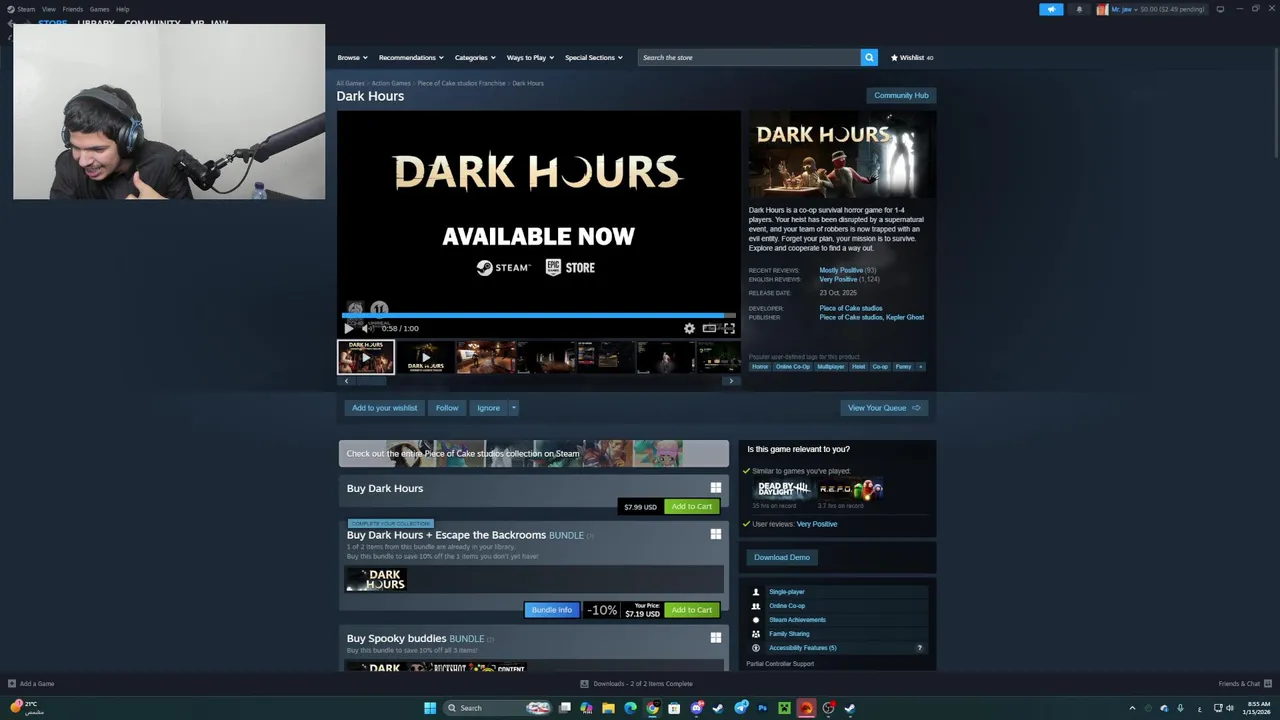Open the Recommendations dropdown
The width and height of the screenshot is (1280, 720).
click(x=411, y=57)
